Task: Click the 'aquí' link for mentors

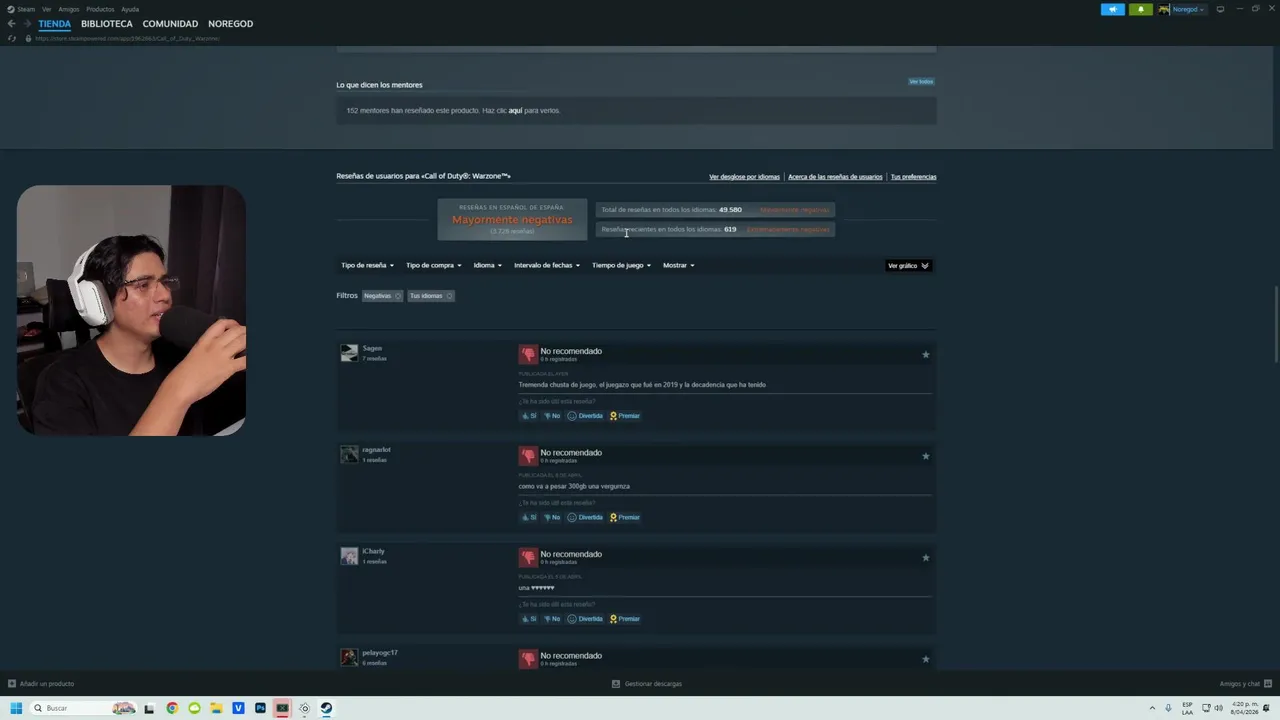Action: tap(515, 111)
